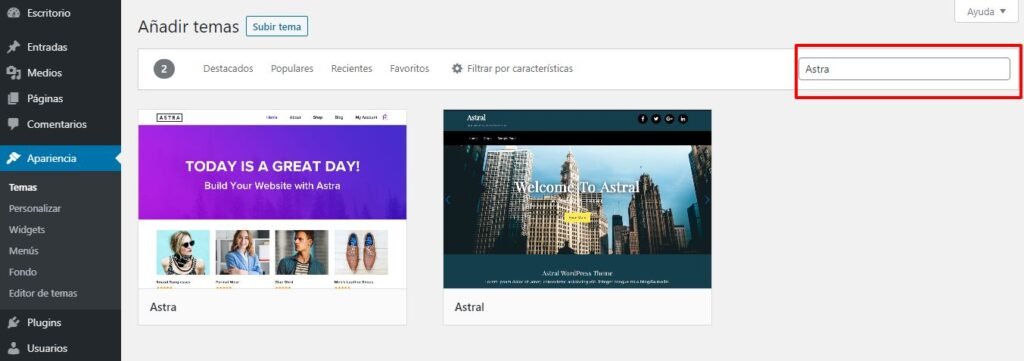
Task: Click the Entradas pin icon
Action: tap(13, 47)
